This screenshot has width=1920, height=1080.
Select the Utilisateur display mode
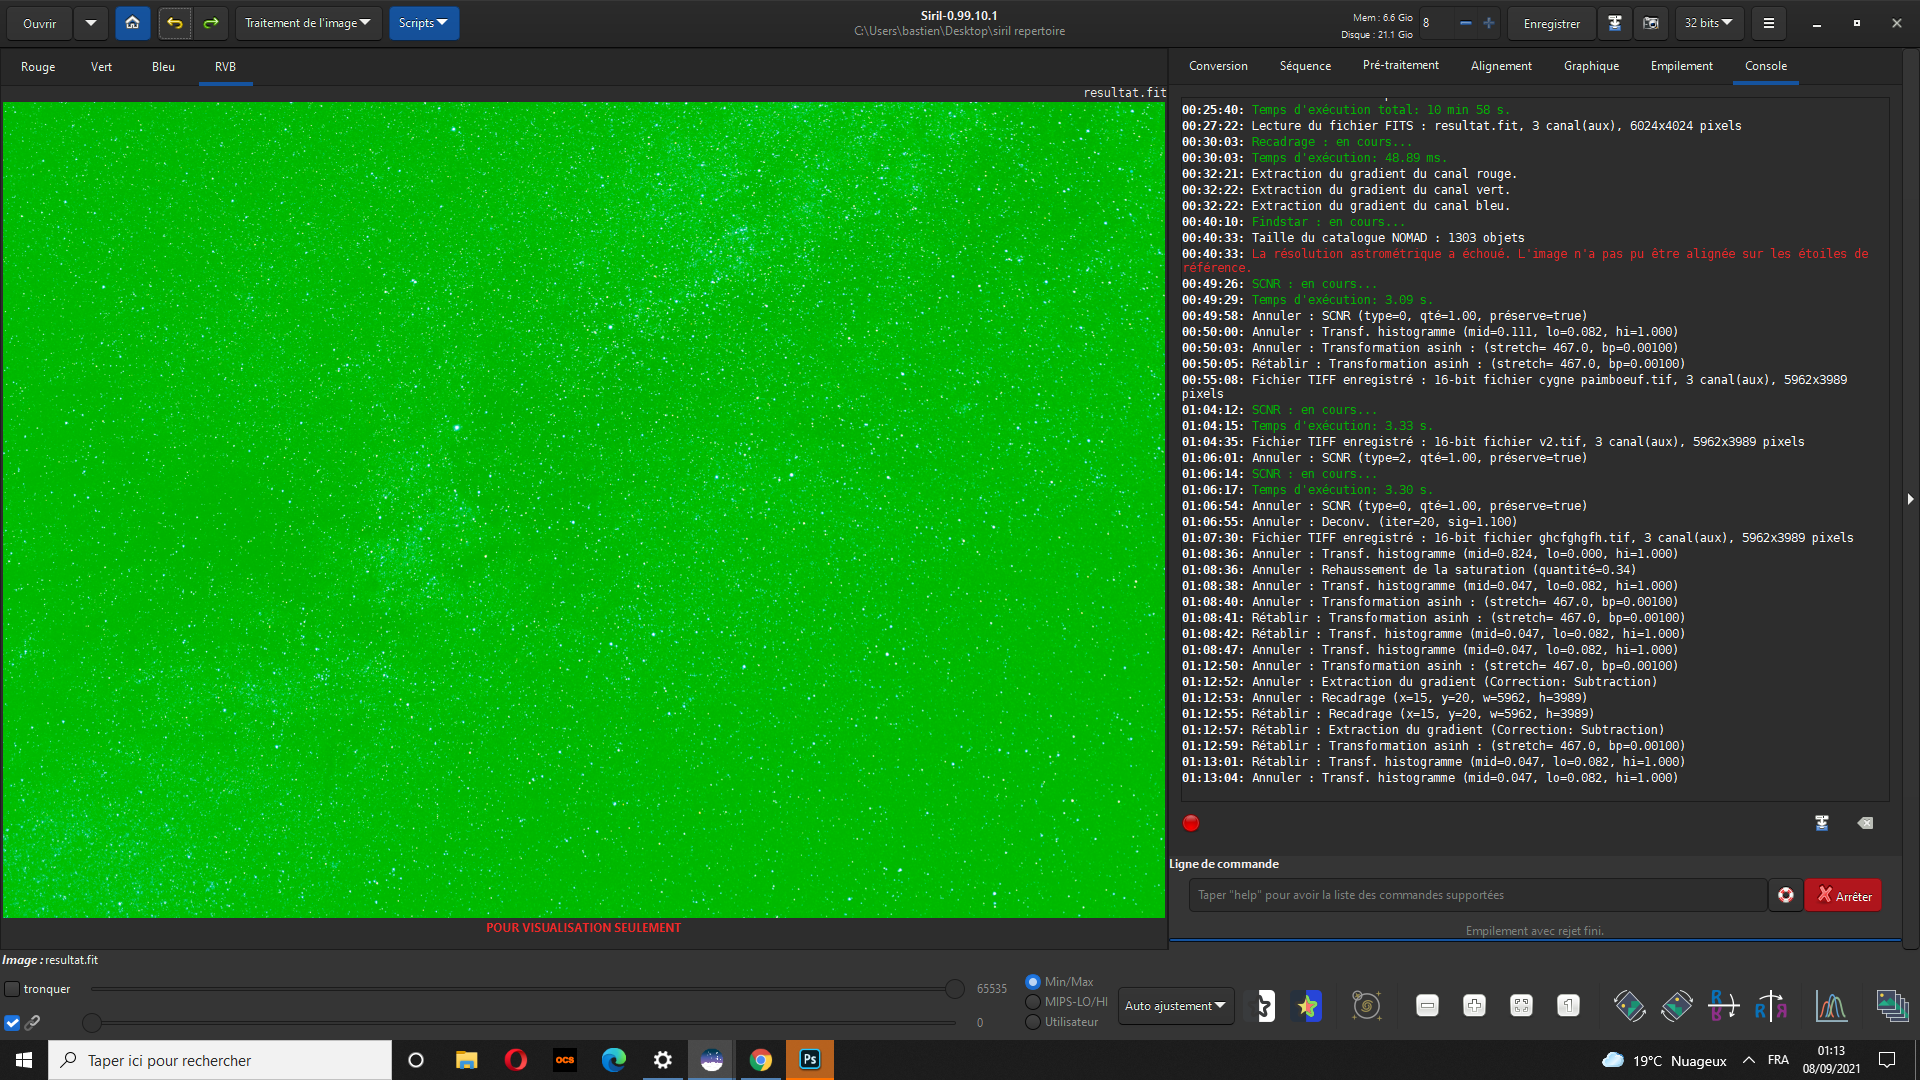1033,1022
